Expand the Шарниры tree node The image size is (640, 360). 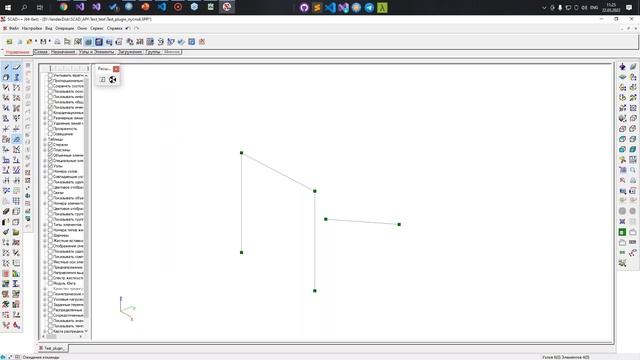[x=45, y=236]
